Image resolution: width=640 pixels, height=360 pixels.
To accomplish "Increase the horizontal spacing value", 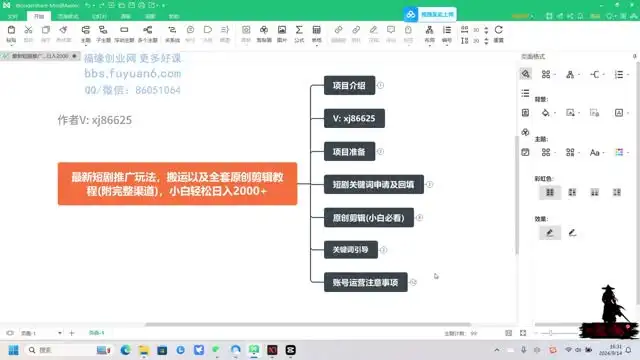I will click(486, 28).
